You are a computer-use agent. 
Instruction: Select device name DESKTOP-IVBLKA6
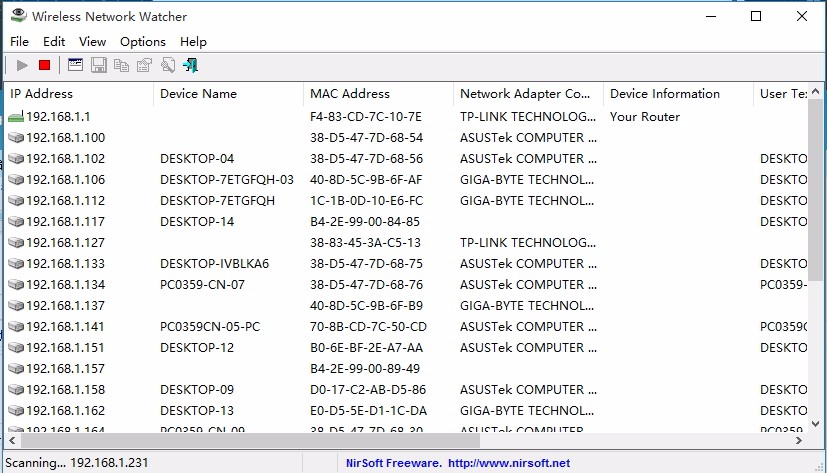point(214,264)
